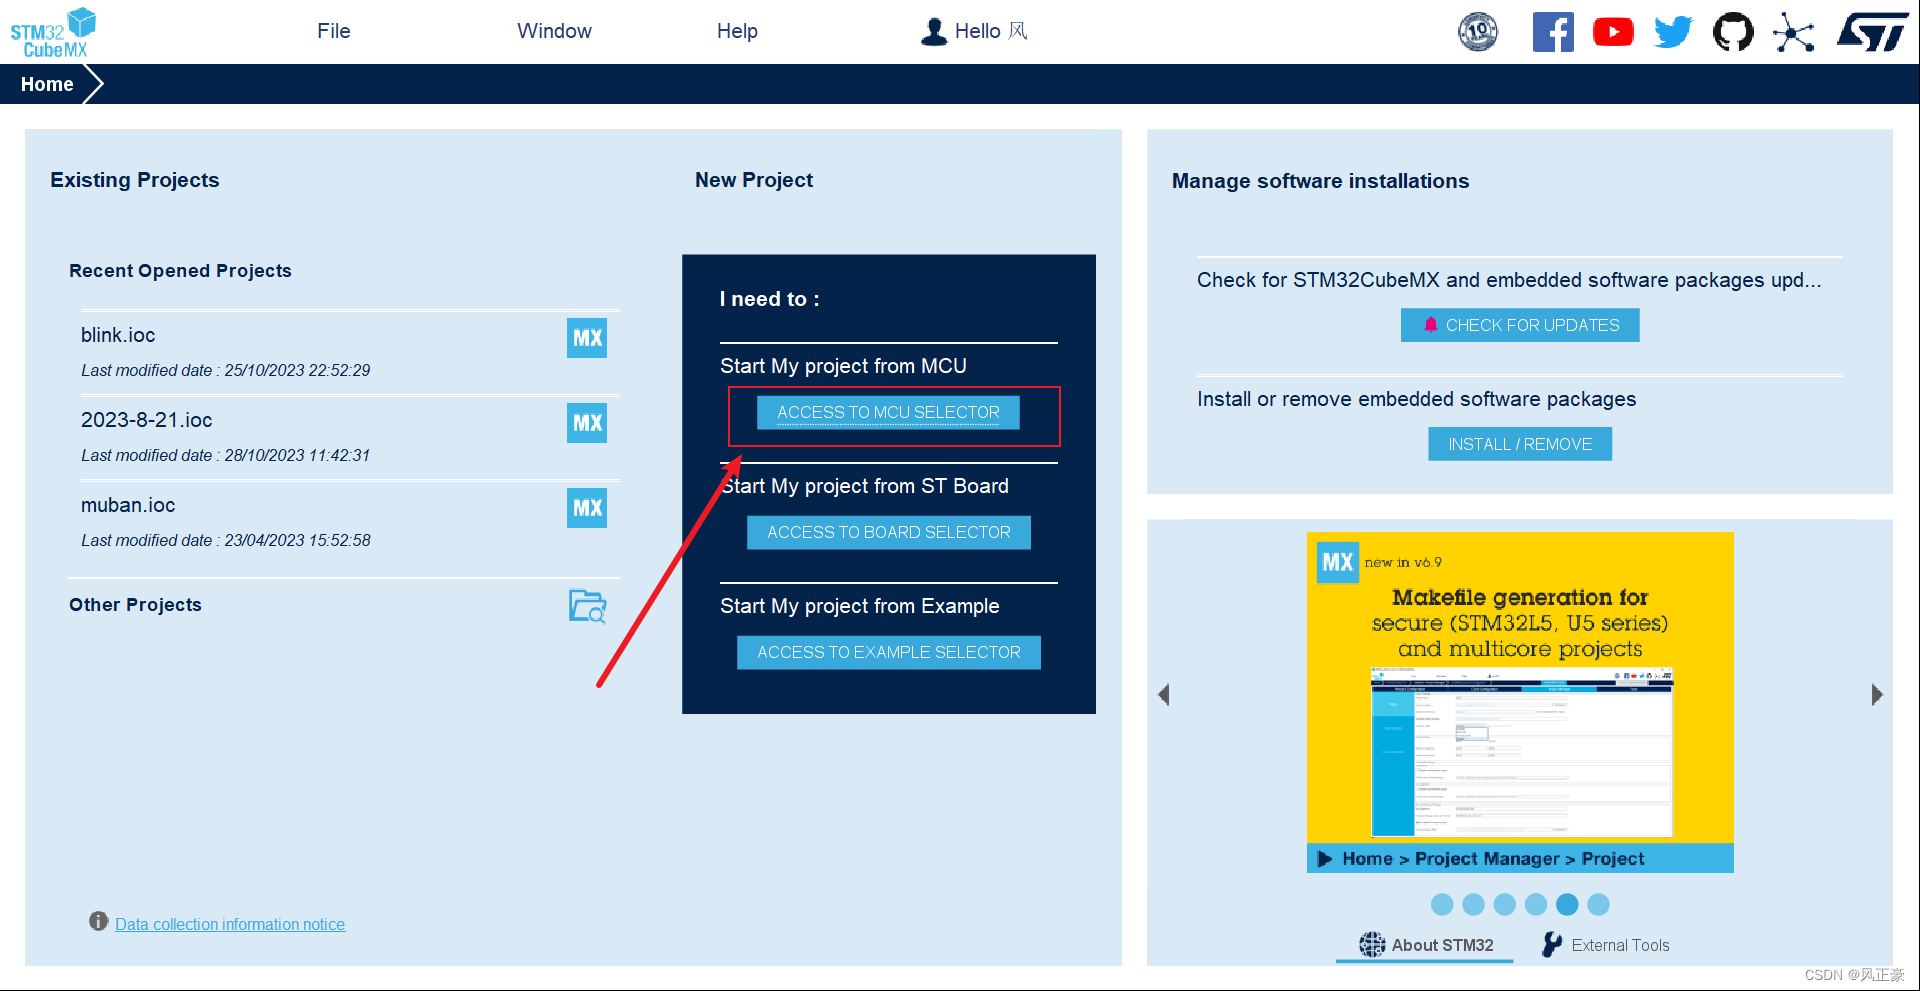
Task: Click Install / Remove button
Action: tap(1520, 444)
